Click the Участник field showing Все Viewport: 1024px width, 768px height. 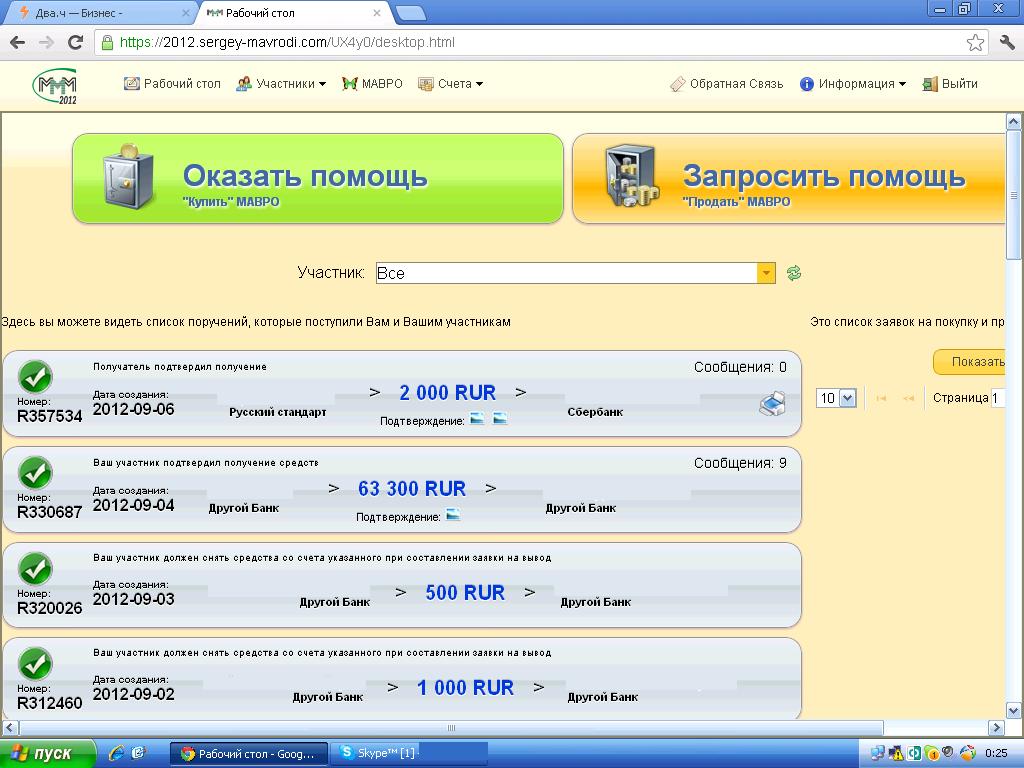click(x=566, y=273)
